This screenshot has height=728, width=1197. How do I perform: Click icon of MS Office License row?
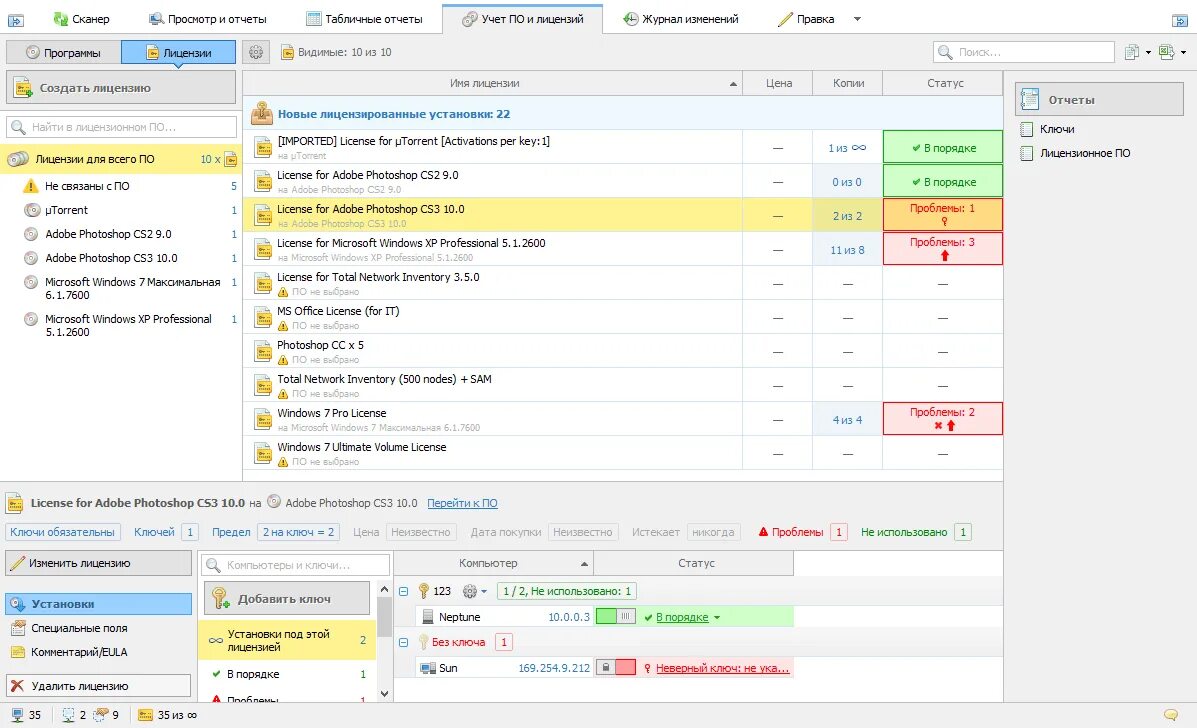[x=263, y=317]
